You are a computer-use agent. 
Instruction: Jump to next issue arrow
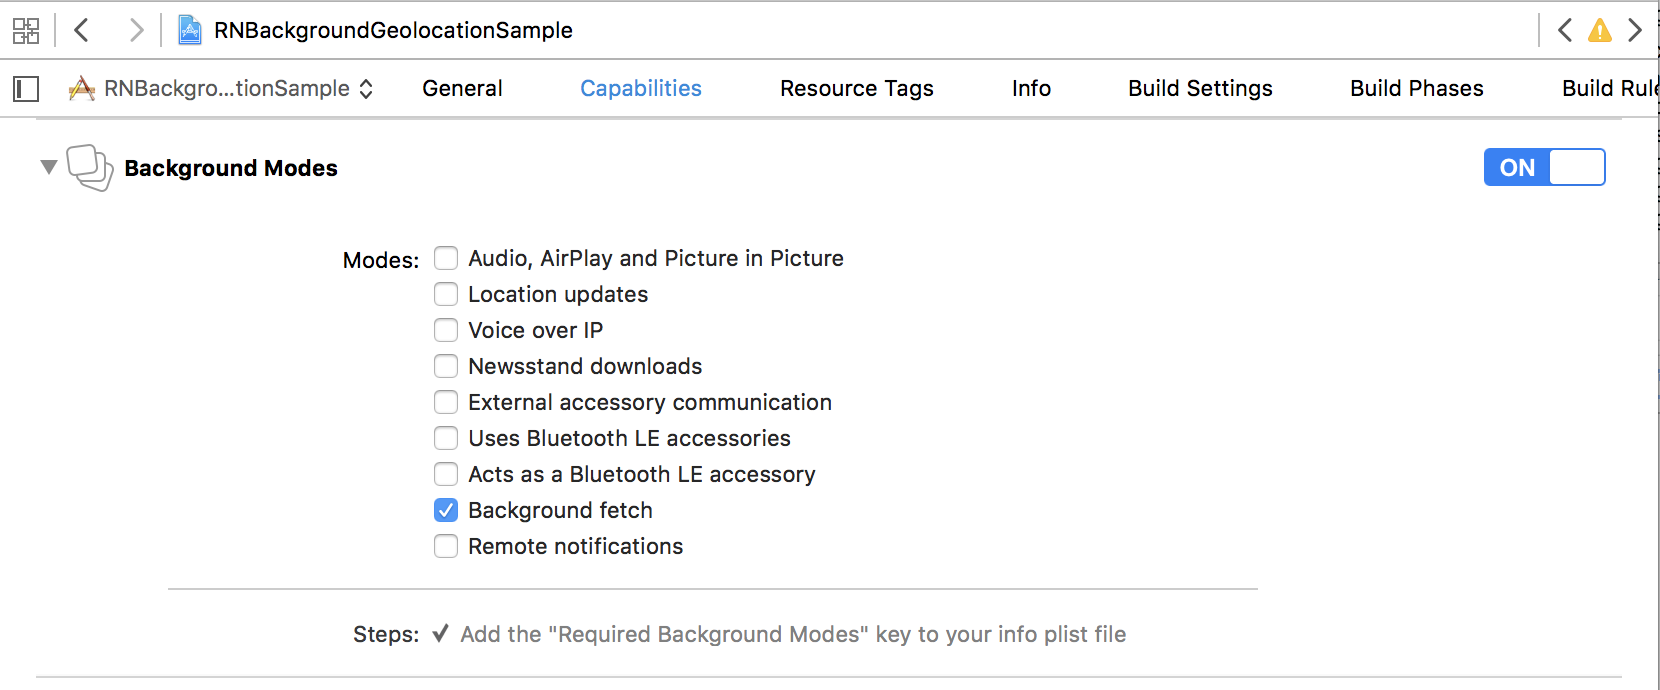coord(1635,30)
